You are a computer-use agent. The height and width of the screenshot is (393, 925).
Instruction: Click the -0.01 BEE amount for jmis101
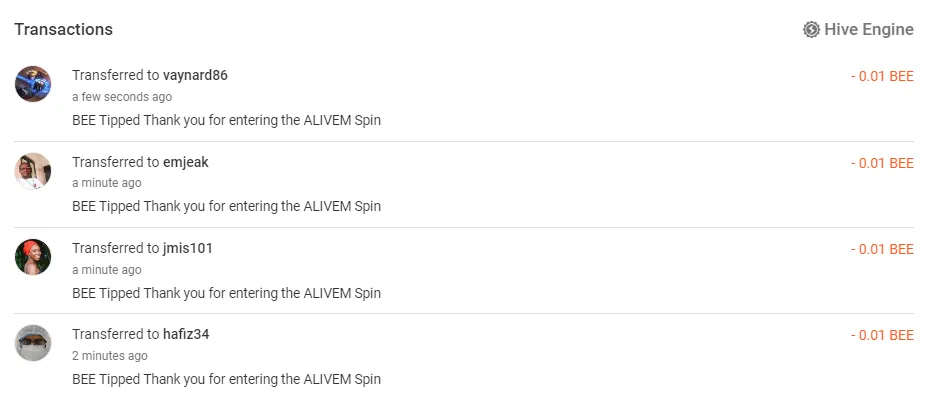pyautogui.click(x=882, y=249)
